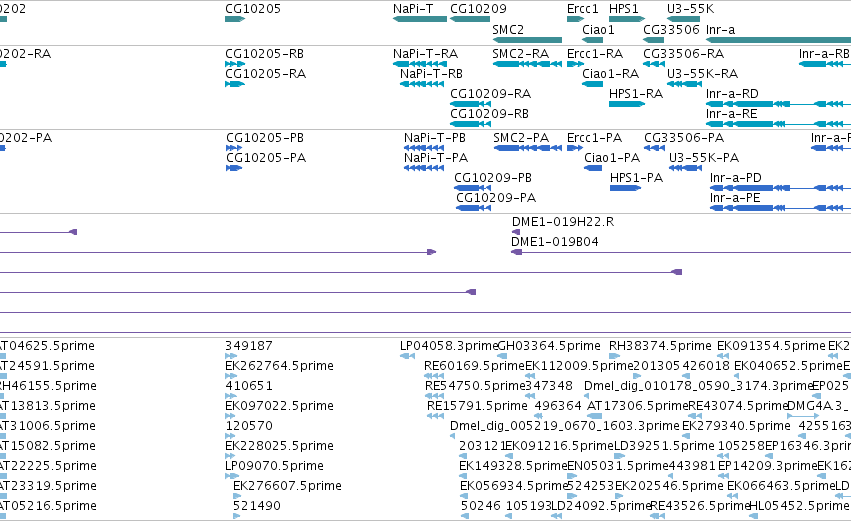Click the arrow glyph beneath HPS1-PA

tap(626, 188)
